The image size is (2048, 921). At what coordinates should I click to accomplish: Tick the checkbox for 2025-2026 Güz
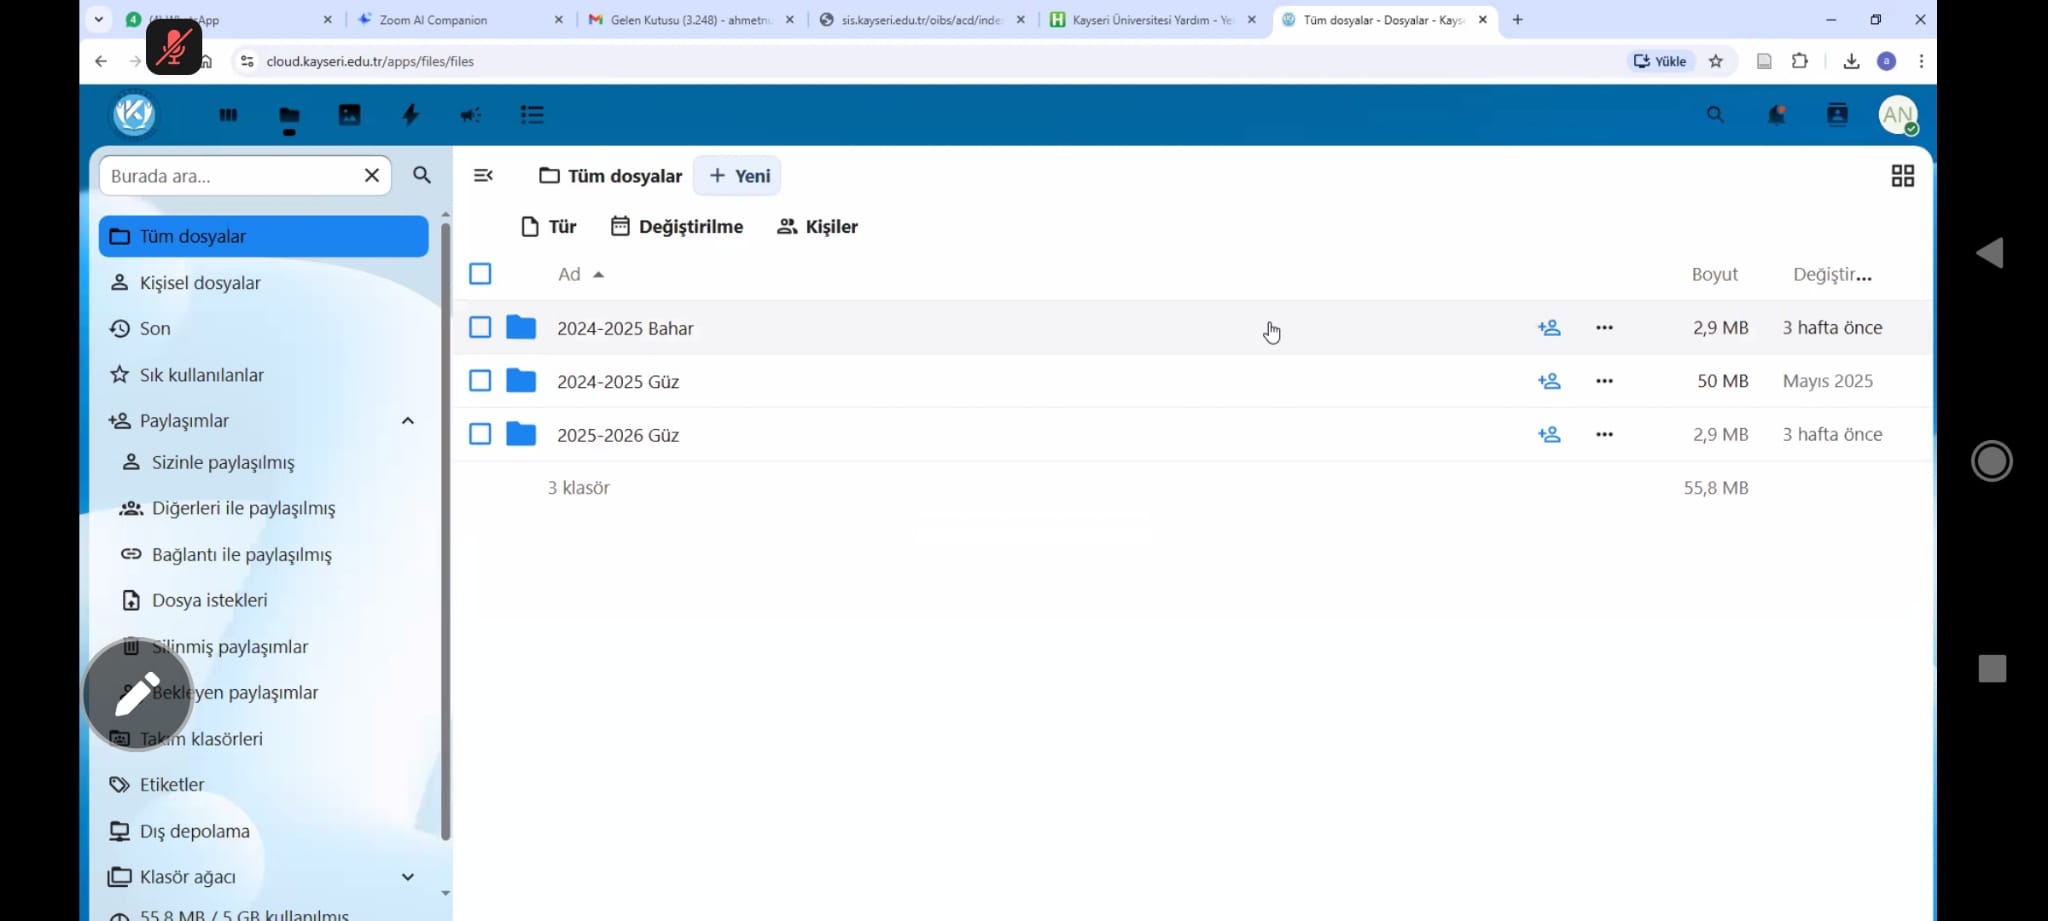[480, 434]
